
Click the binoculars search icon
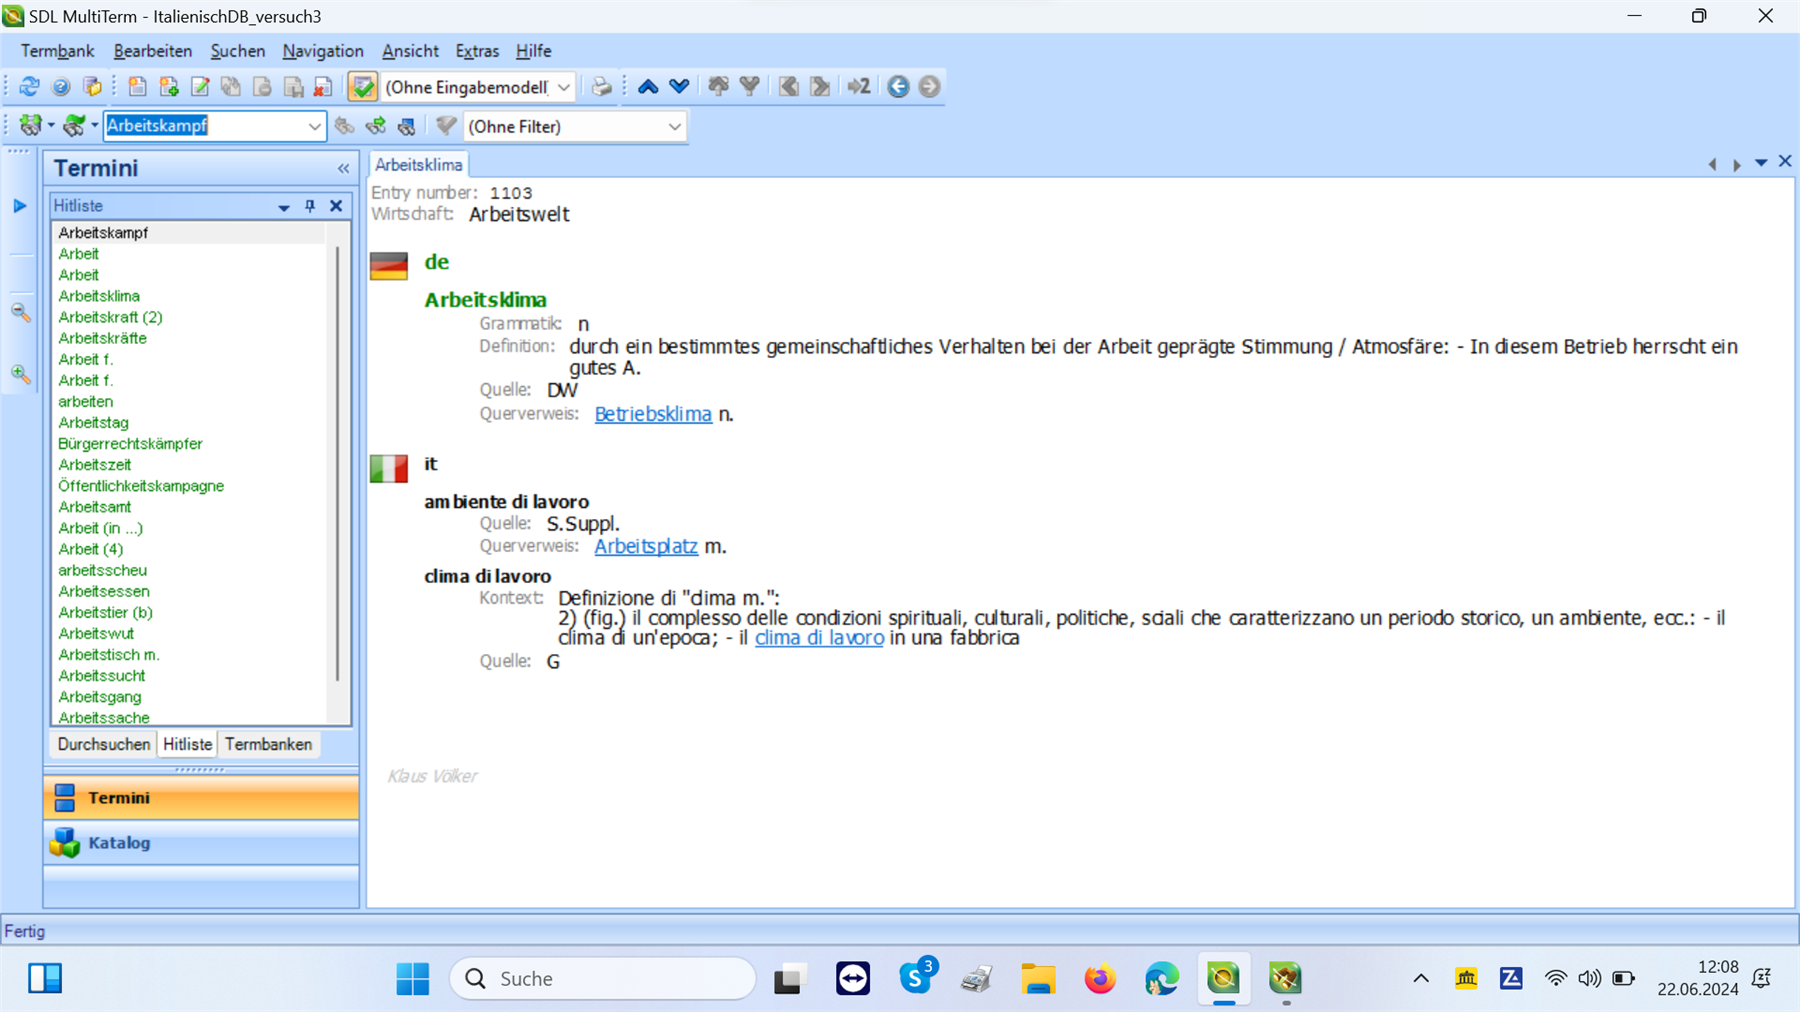pyautogui.click(x=345, y=126)
